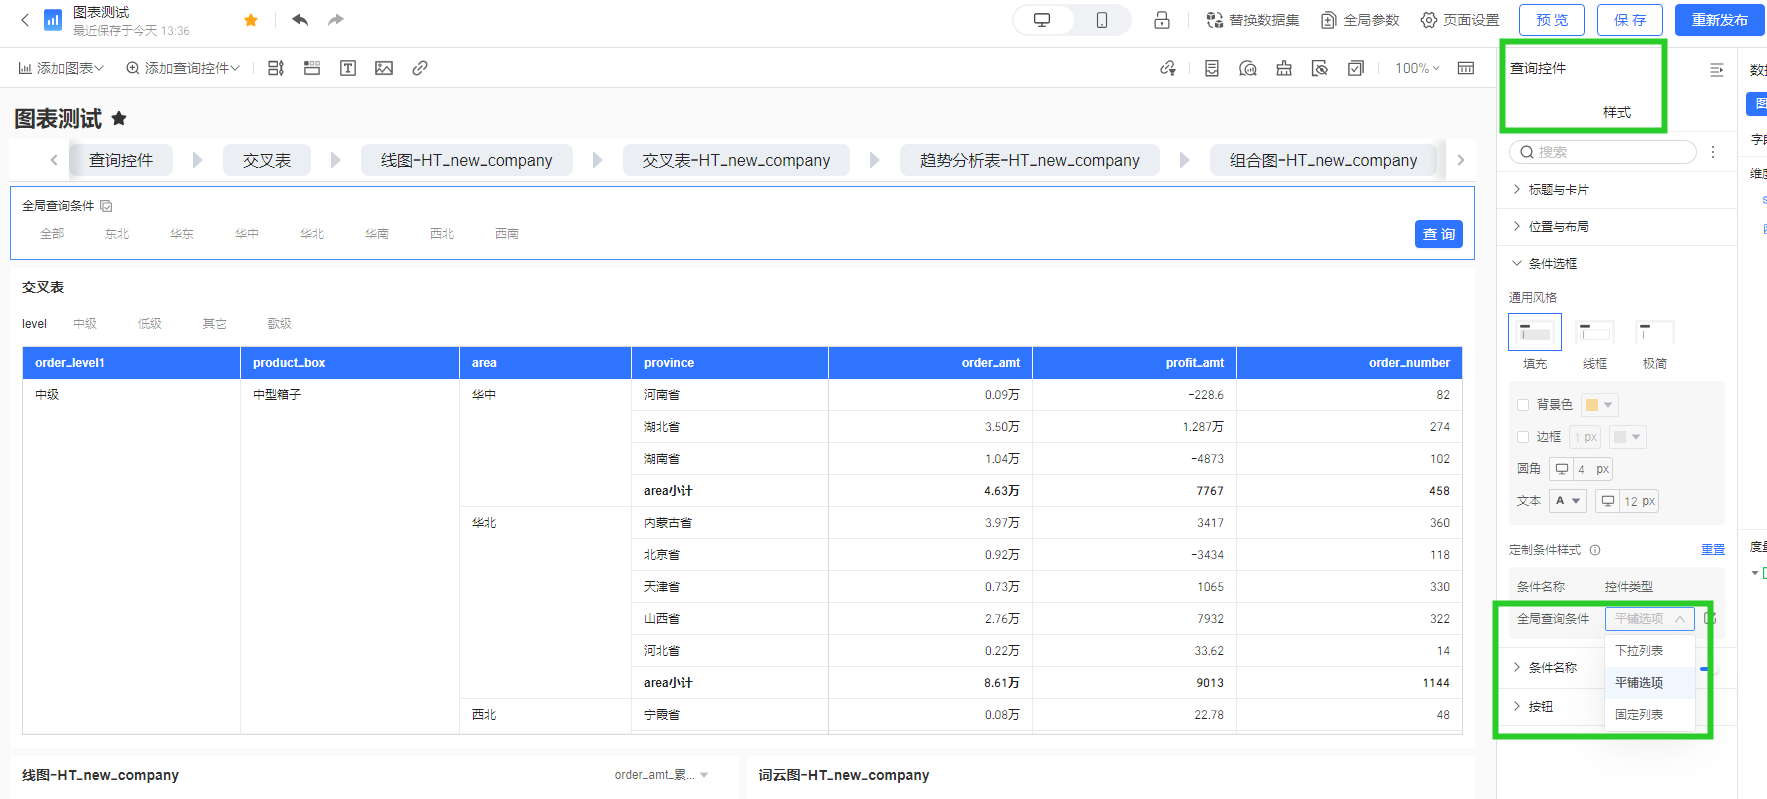Click the blue 查询 button
1767x799 pixels.
(1438, 234)
